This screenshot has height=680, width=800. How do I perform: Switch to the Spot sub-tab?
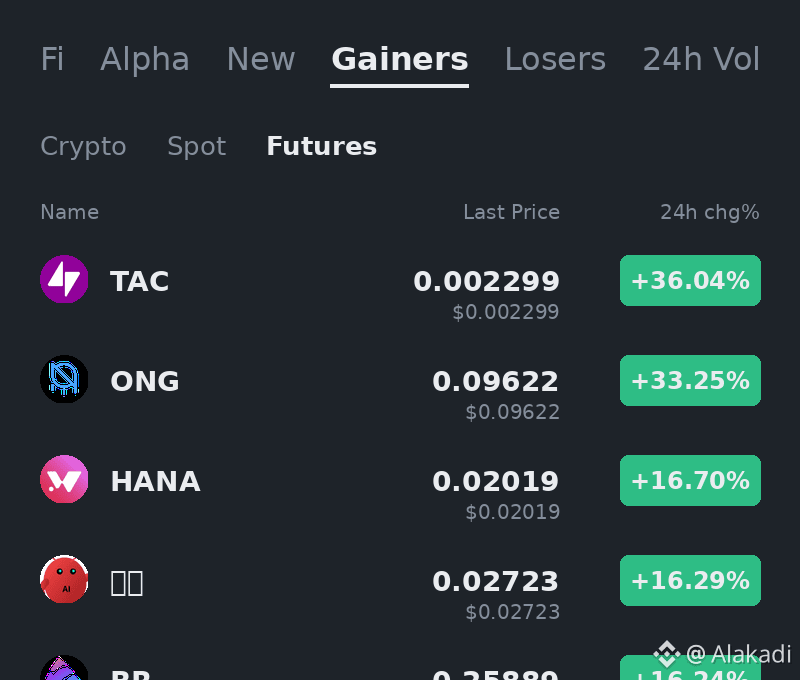(196, 147)
